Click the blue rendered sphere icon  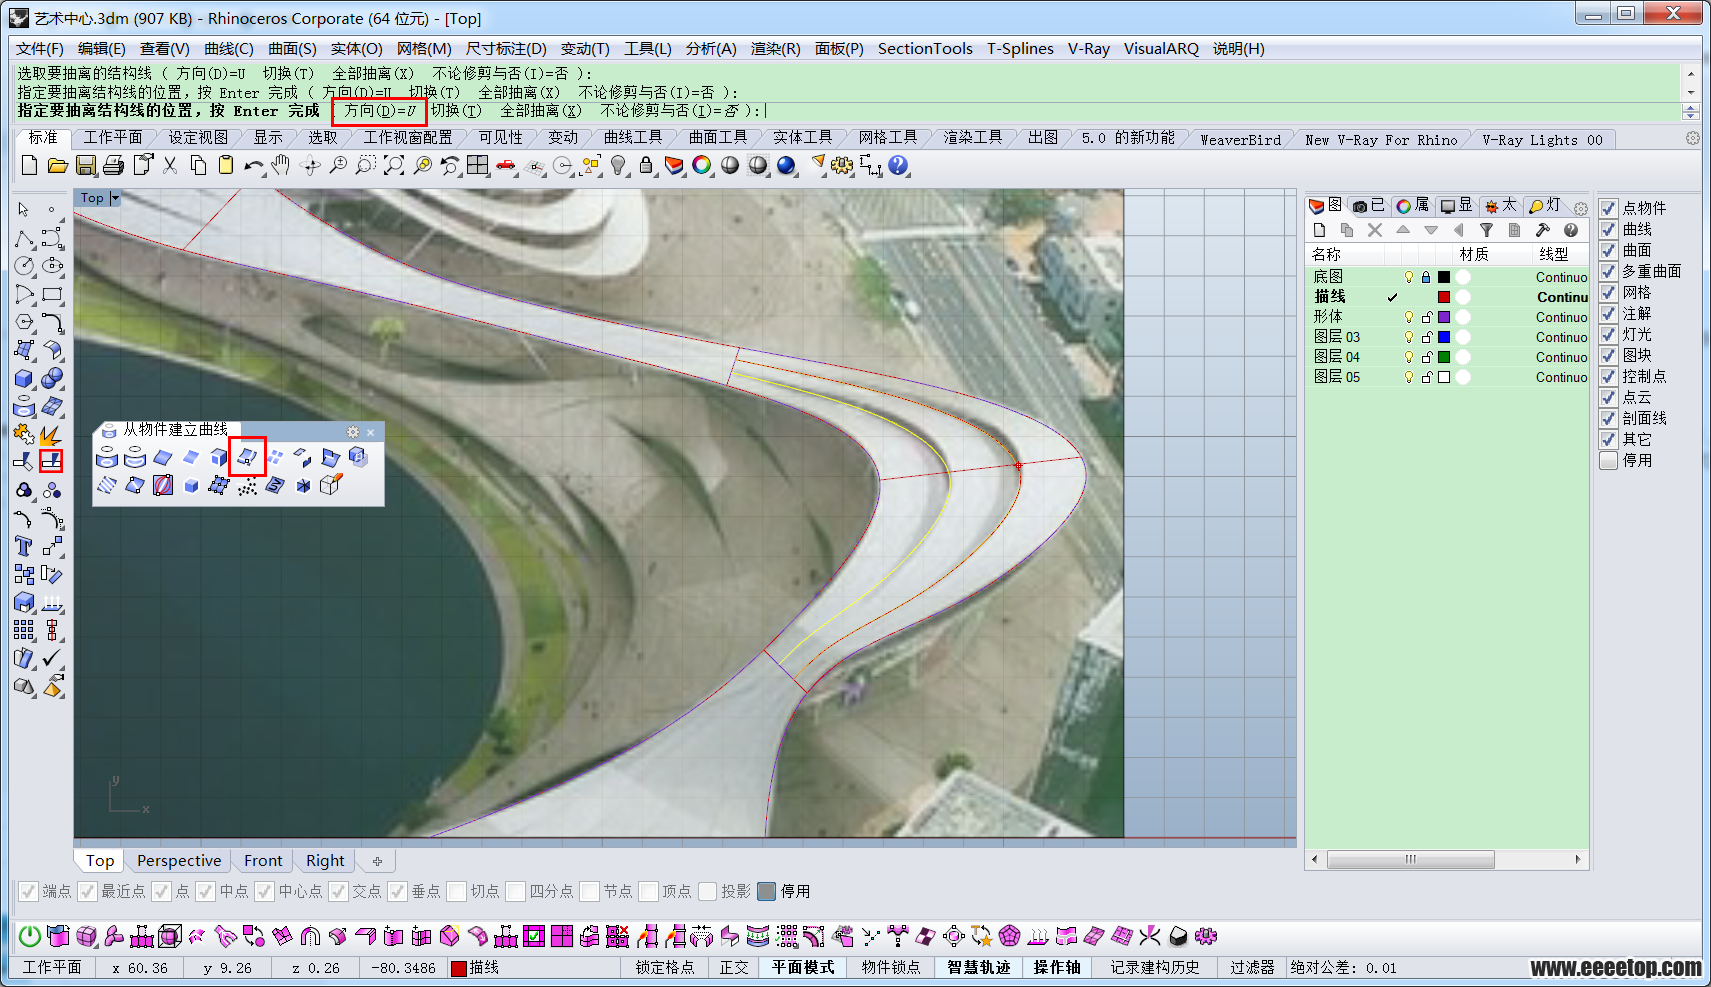point(786,166)
